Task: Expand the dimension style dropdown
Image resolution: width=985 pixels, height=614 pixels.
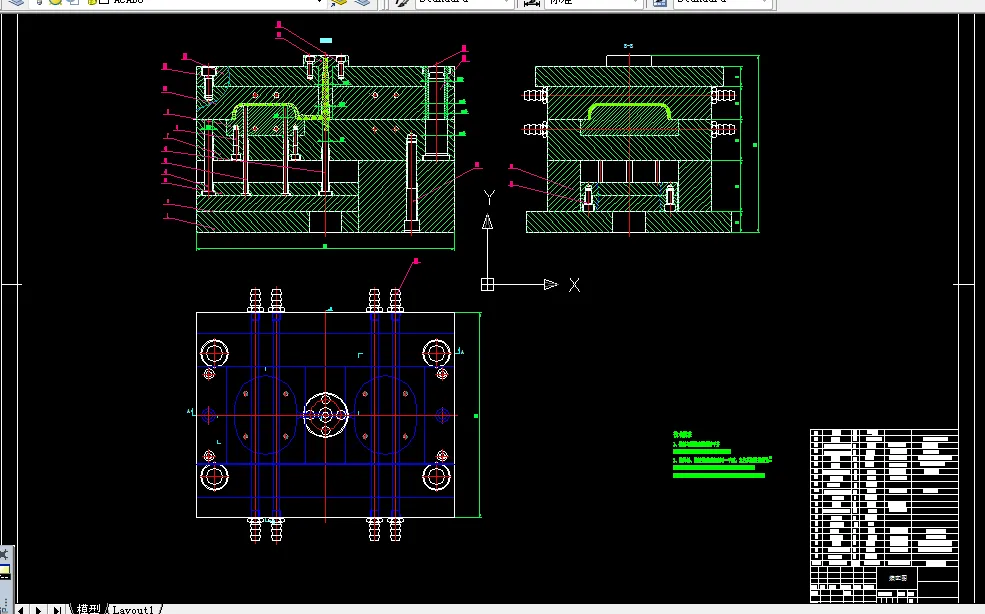Action: point(636,3)
